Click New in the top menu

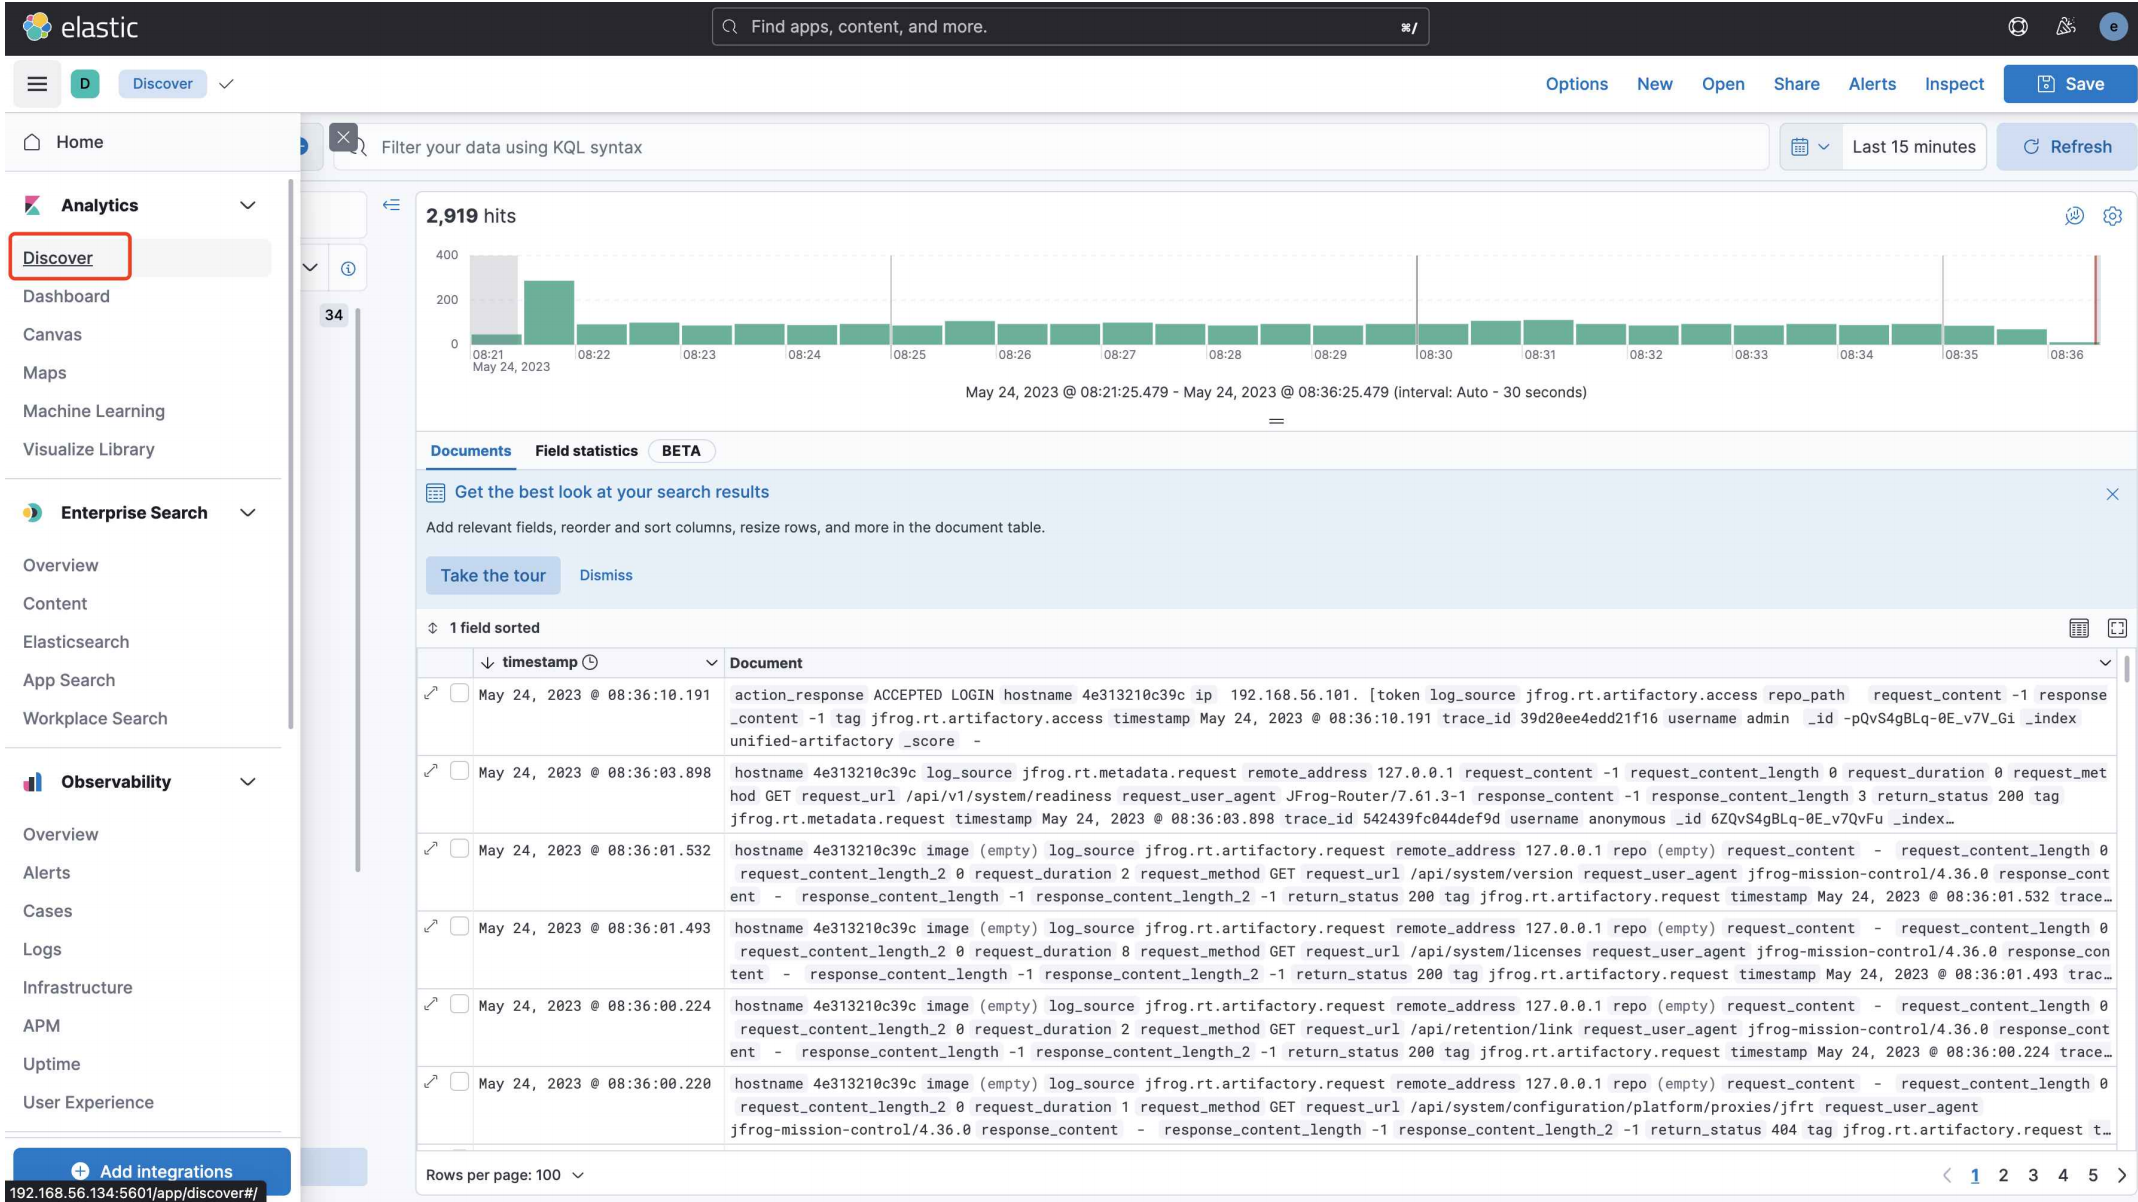click(1654, 84)
